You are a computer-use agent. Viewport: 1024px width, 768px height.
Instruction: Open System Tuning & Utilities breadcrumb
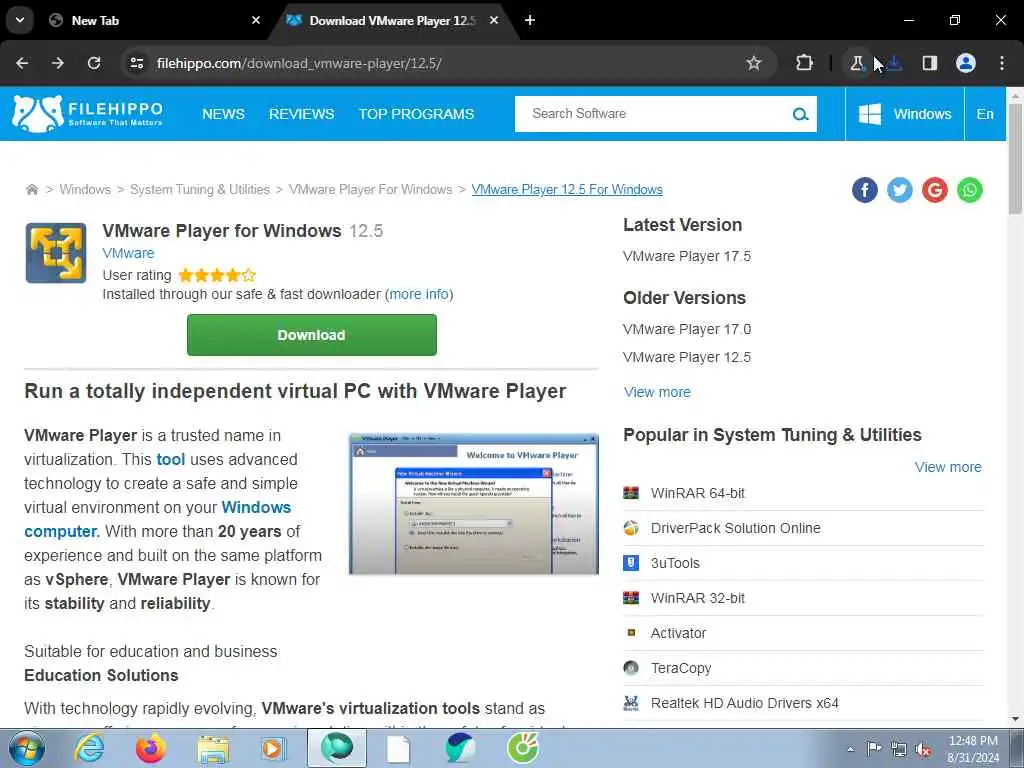pos(200,189)
